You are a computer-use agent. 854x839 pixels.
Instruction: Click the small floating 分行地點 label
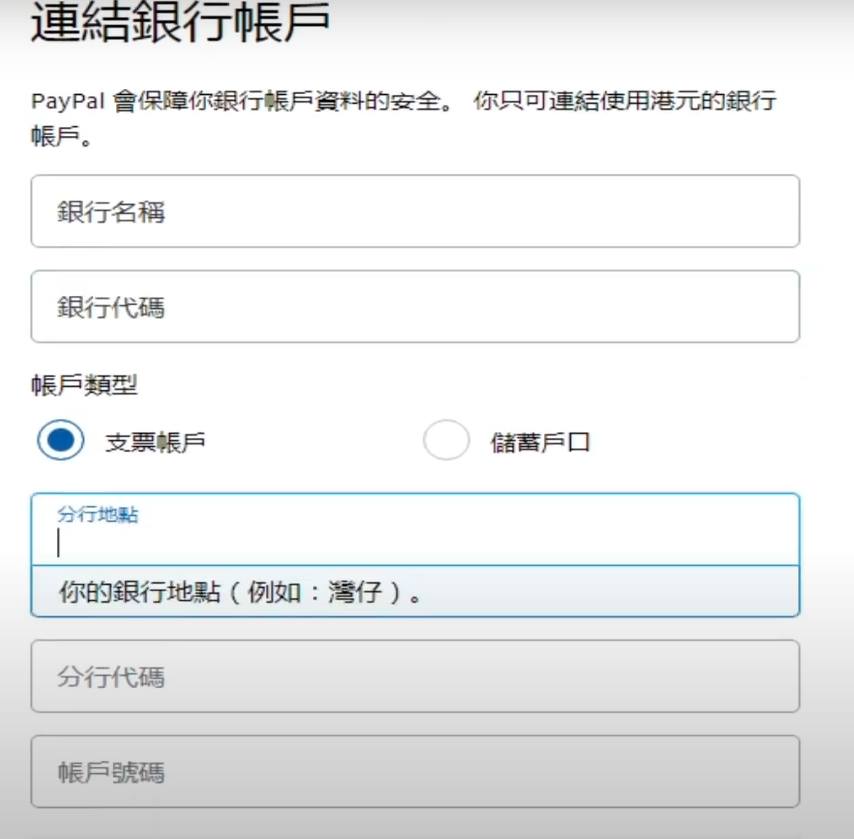pyautogui.click(x=98, y=516)
